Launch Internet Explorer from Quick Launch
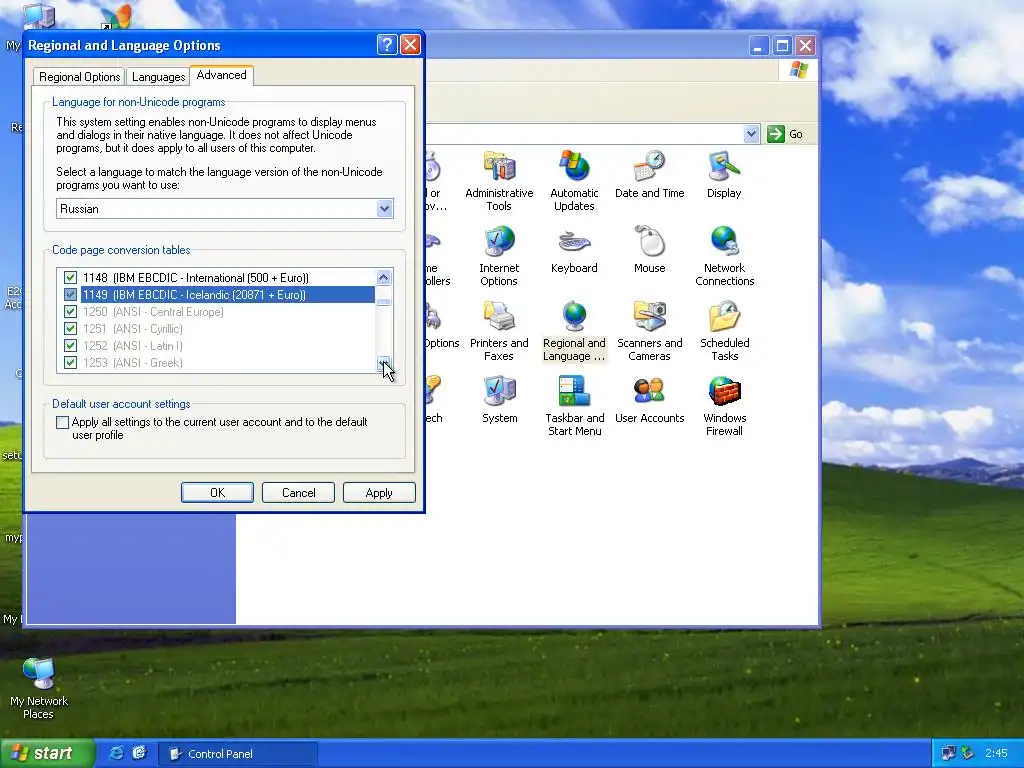The image size is (1024, 768). [116, 753]
